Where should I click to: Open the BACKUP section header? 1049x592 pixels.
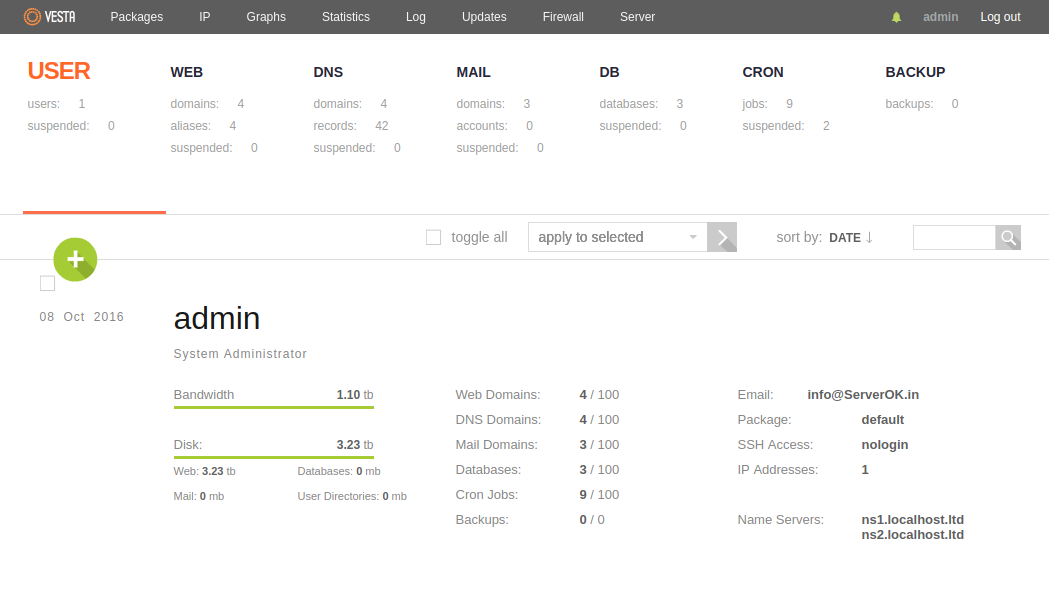pos(913,71)
